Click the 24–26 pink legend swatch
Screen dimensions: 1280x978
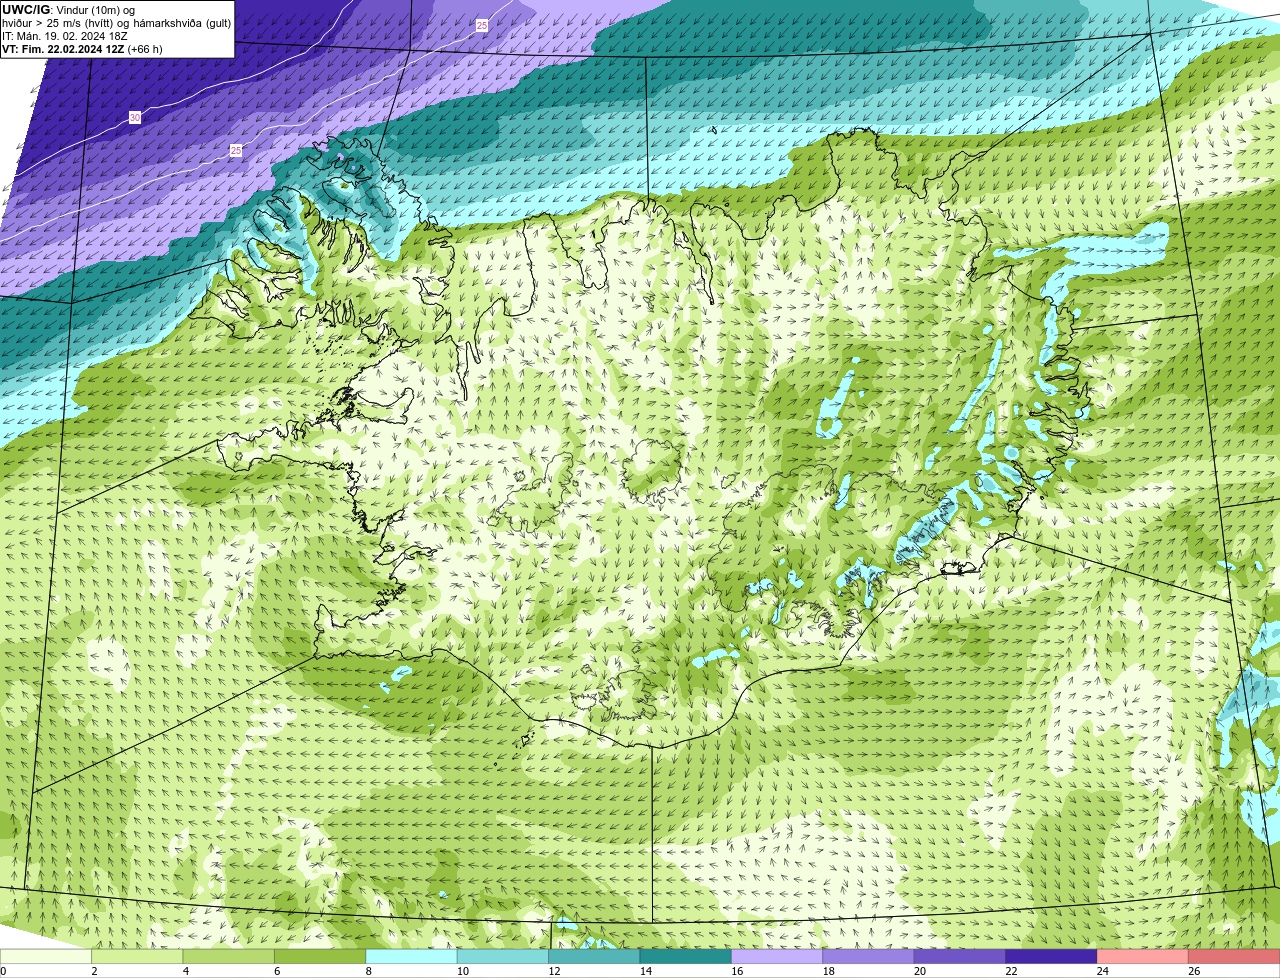pyautogui.click(x=1143, y=956)
